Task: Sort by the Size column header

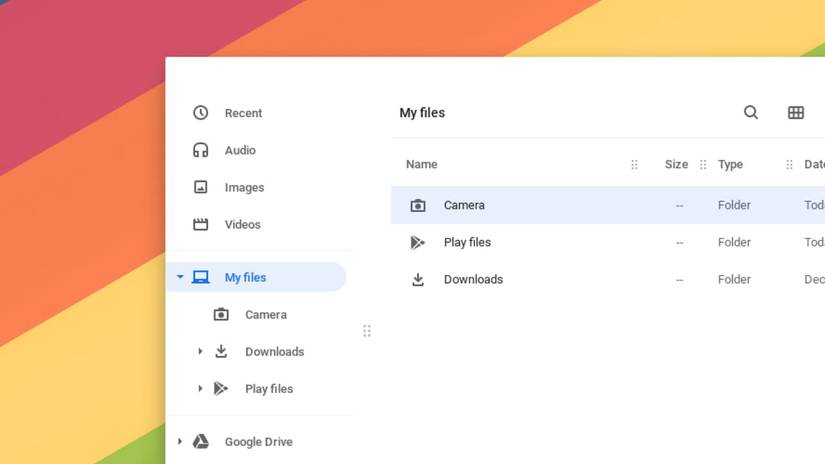Action: click(x=676, y=164)
